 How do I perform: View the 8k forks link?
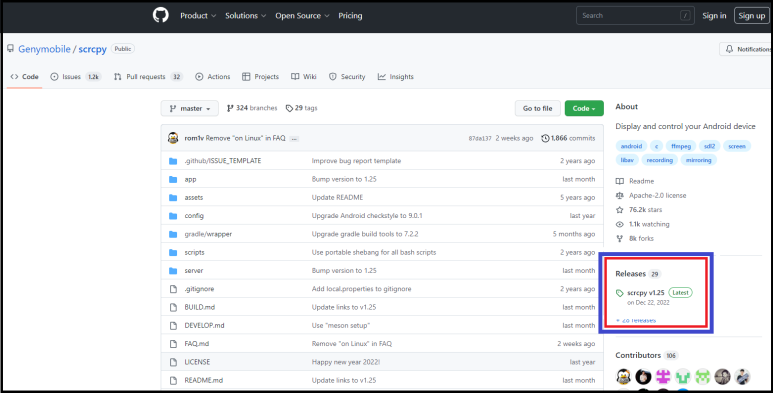pyautogui.click(x=635, y=238)
